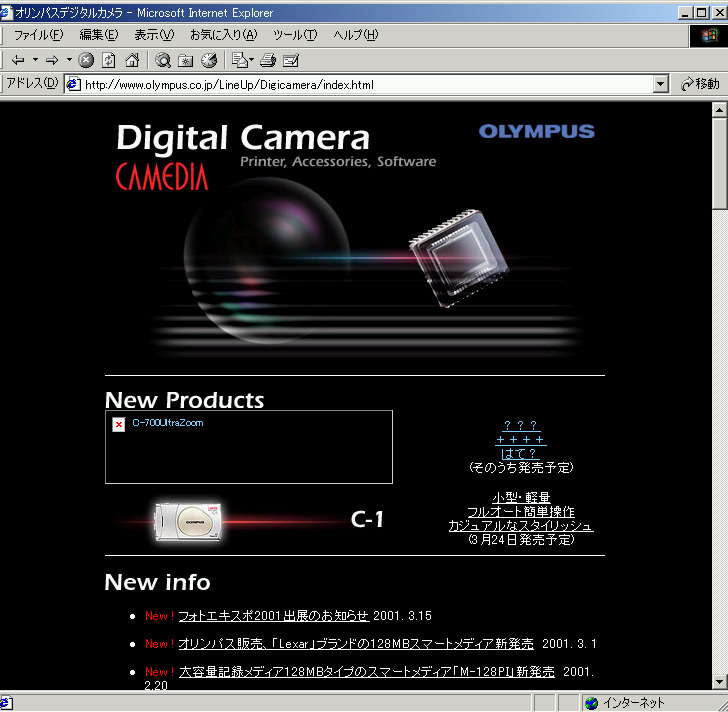The height and width of the screenshot is (712, 728).
Task: Click the Stop loading toolbar icon
Action: point(86,60)
